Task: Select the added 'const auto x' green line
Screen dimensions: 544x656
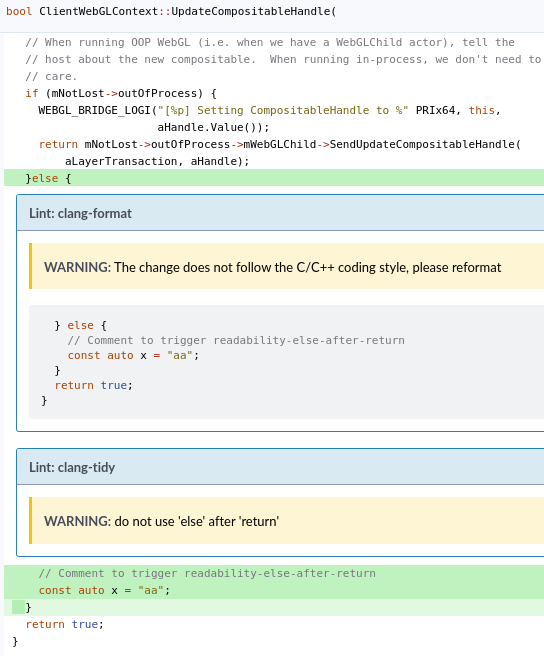Action: (274, 590)
